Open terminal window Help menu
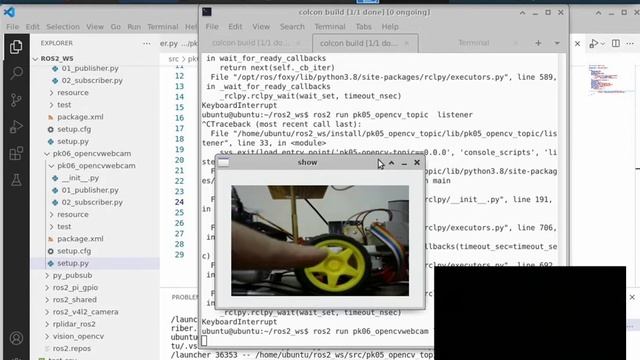Viewport: 640px width, 360px height. coord(390,27)
